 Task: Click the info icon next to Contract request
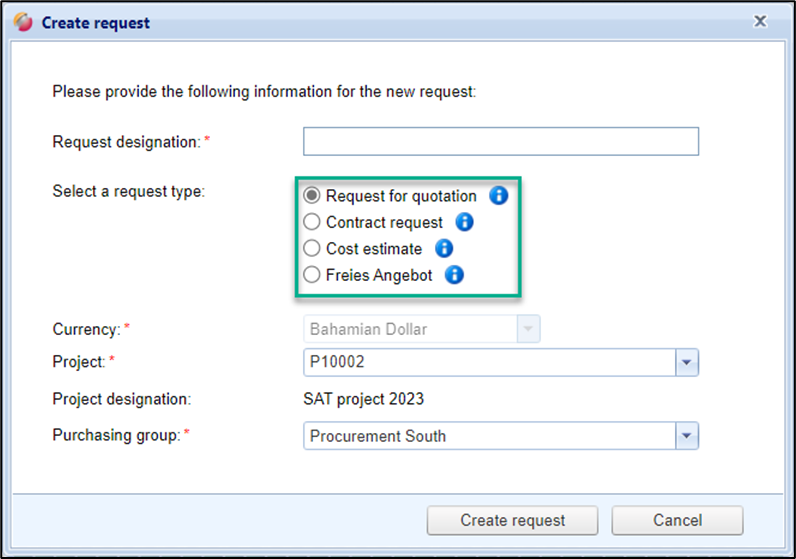(464, 222)
